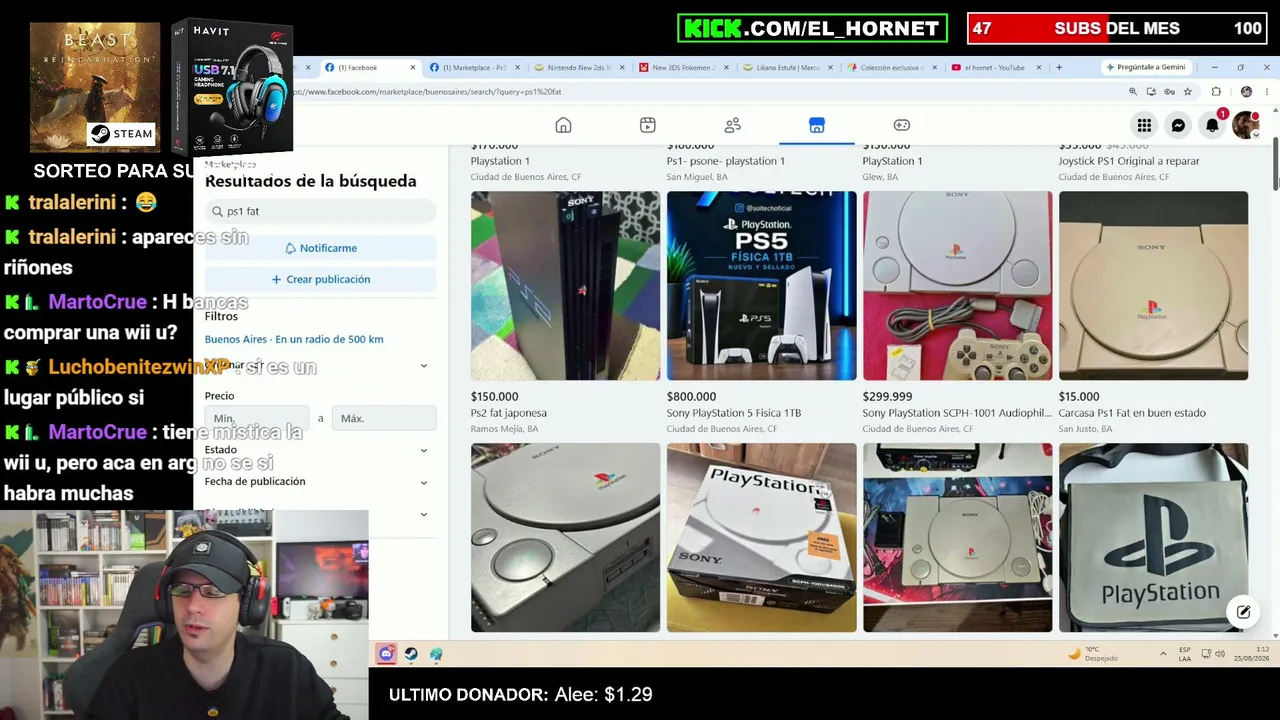Click the $800.000 price text
This screenshot has width=1280, height=720.
click(x=691, y=397)
